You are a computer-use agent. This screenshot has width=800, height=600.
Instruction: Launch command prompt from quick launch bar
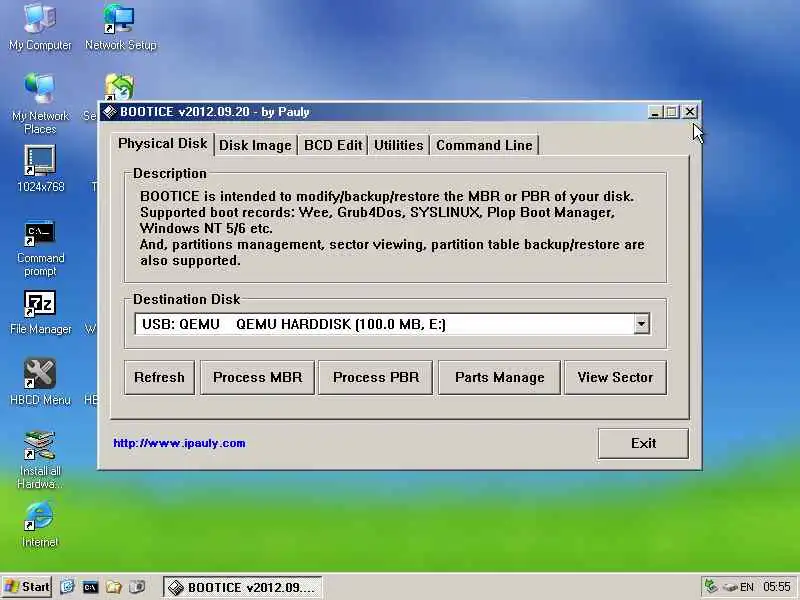[x=90, y=587]
